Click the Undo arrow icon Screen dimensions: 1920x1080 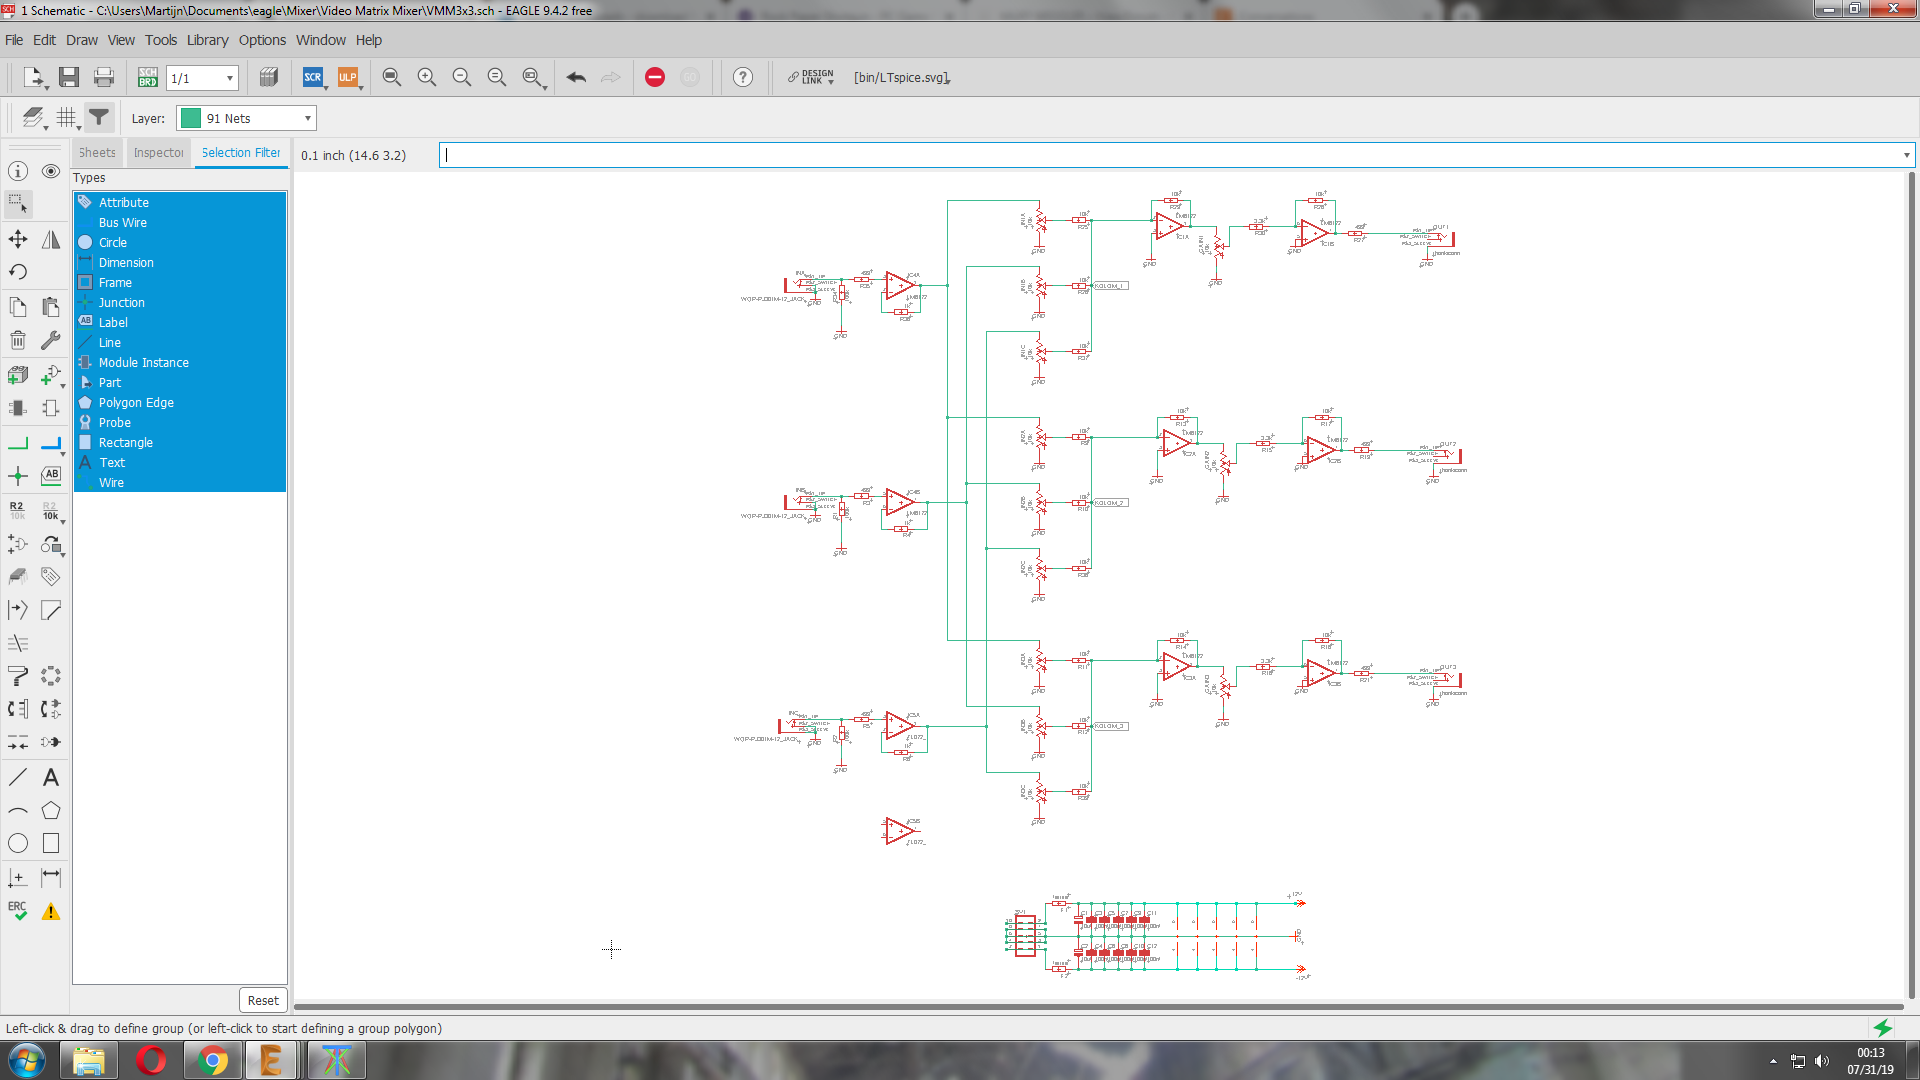point(576,77)
